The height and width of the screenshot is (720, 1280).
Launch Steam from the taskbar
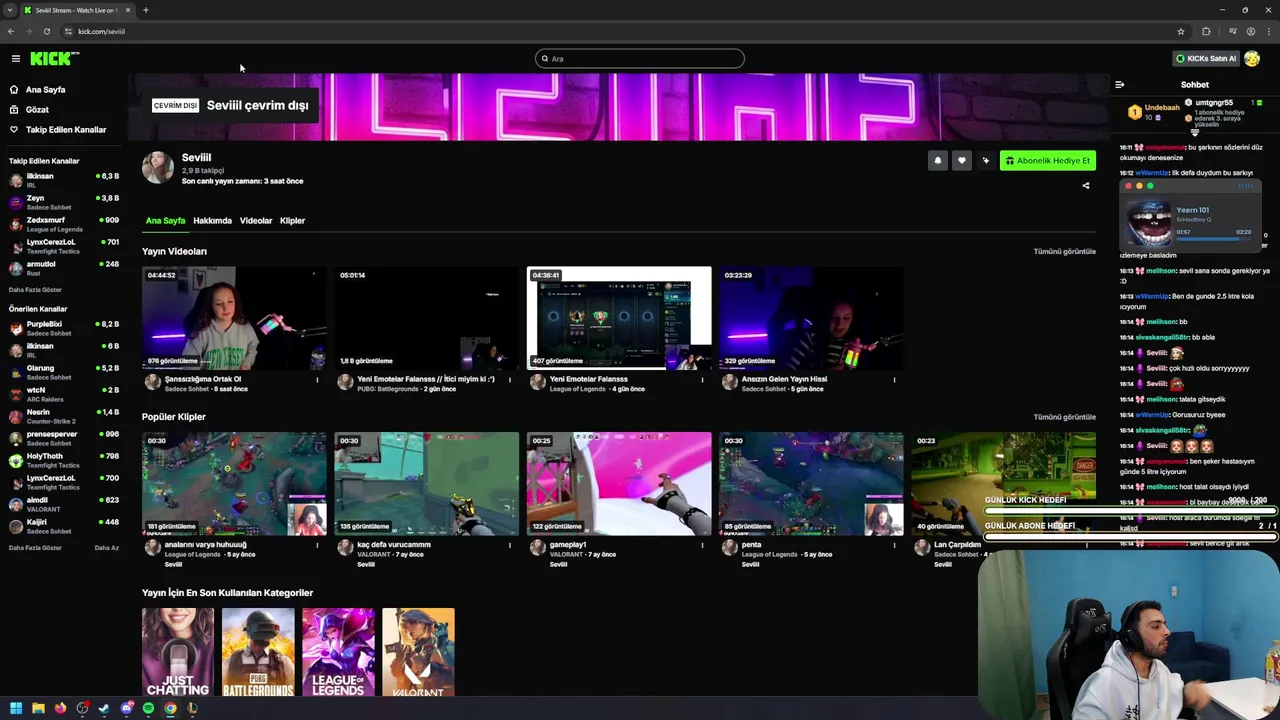click(104, 709)
